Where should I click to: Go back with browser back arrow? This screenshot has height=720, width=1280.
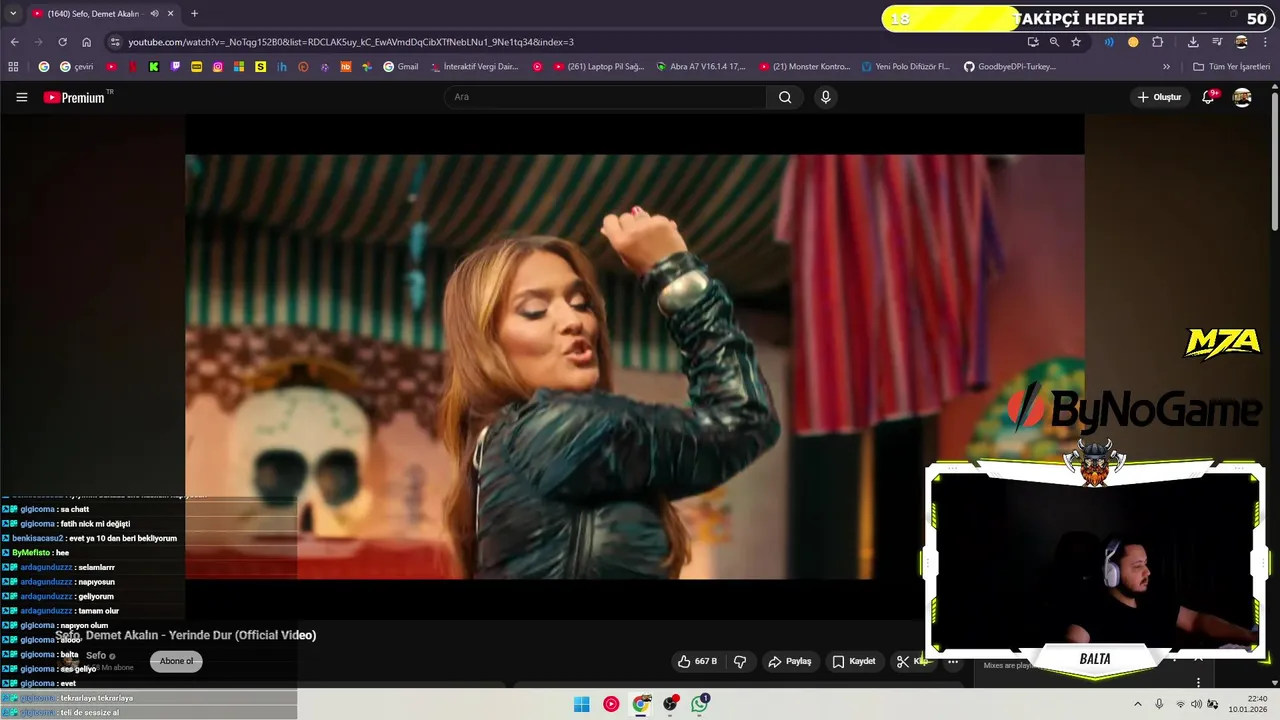14,42
